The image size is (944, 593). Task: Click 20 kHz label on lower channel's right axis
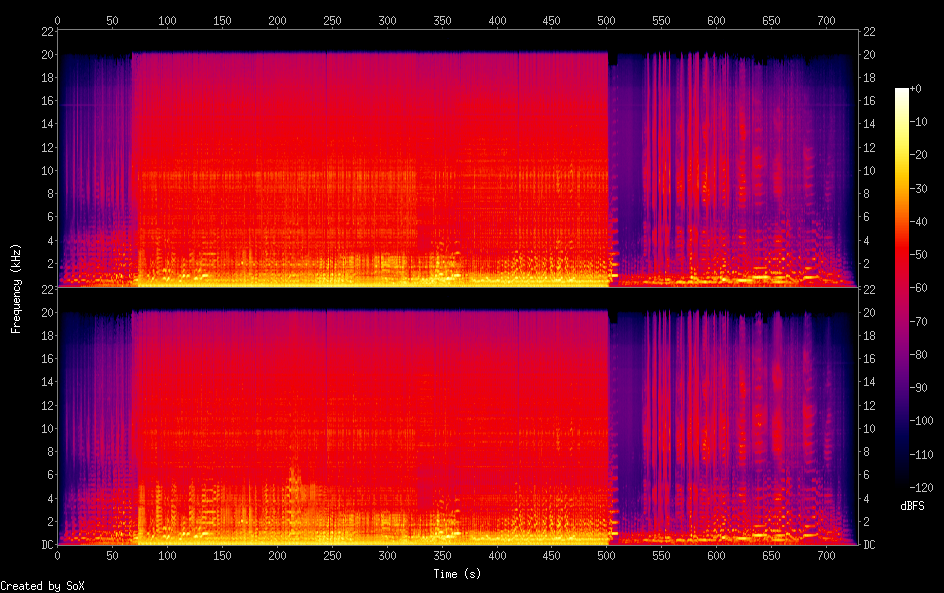pyautogui.click(x=870, y=312)
